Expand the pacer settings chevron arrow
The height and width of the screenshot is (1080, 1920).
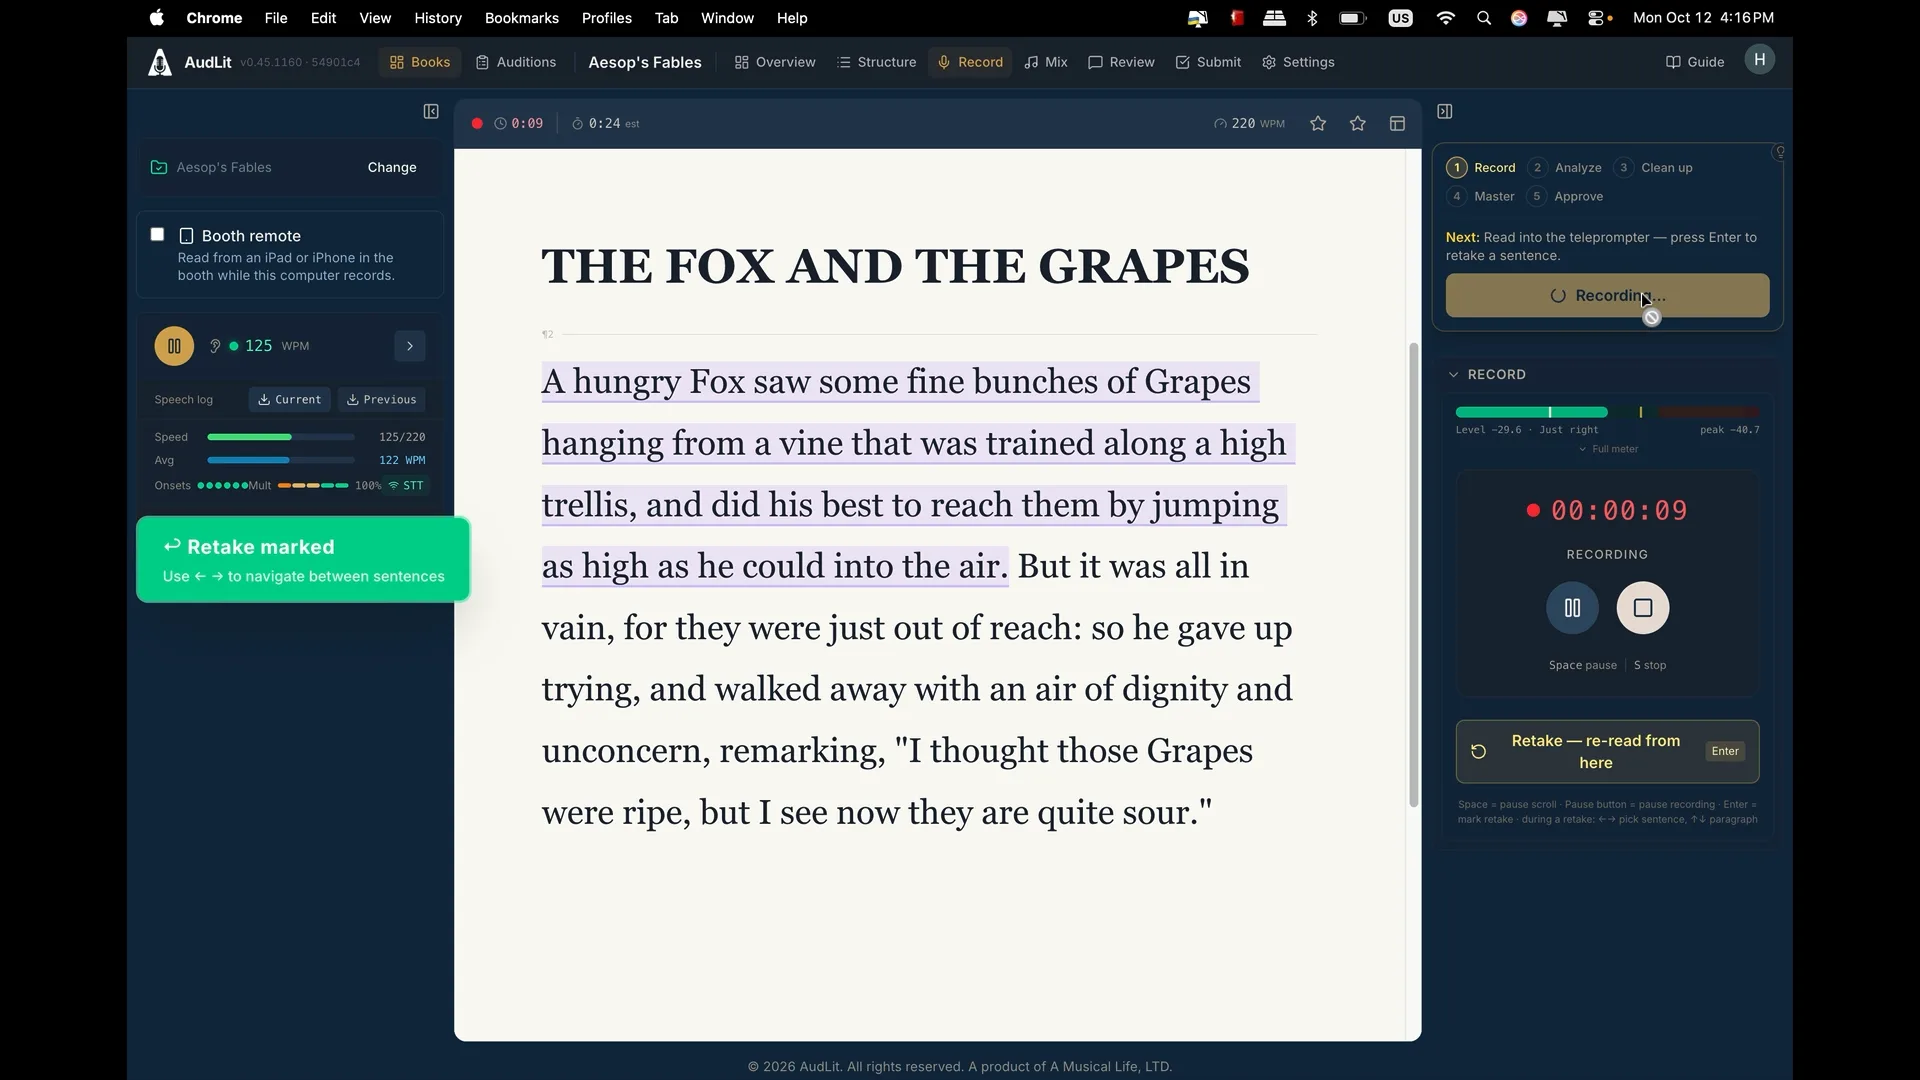410,346
